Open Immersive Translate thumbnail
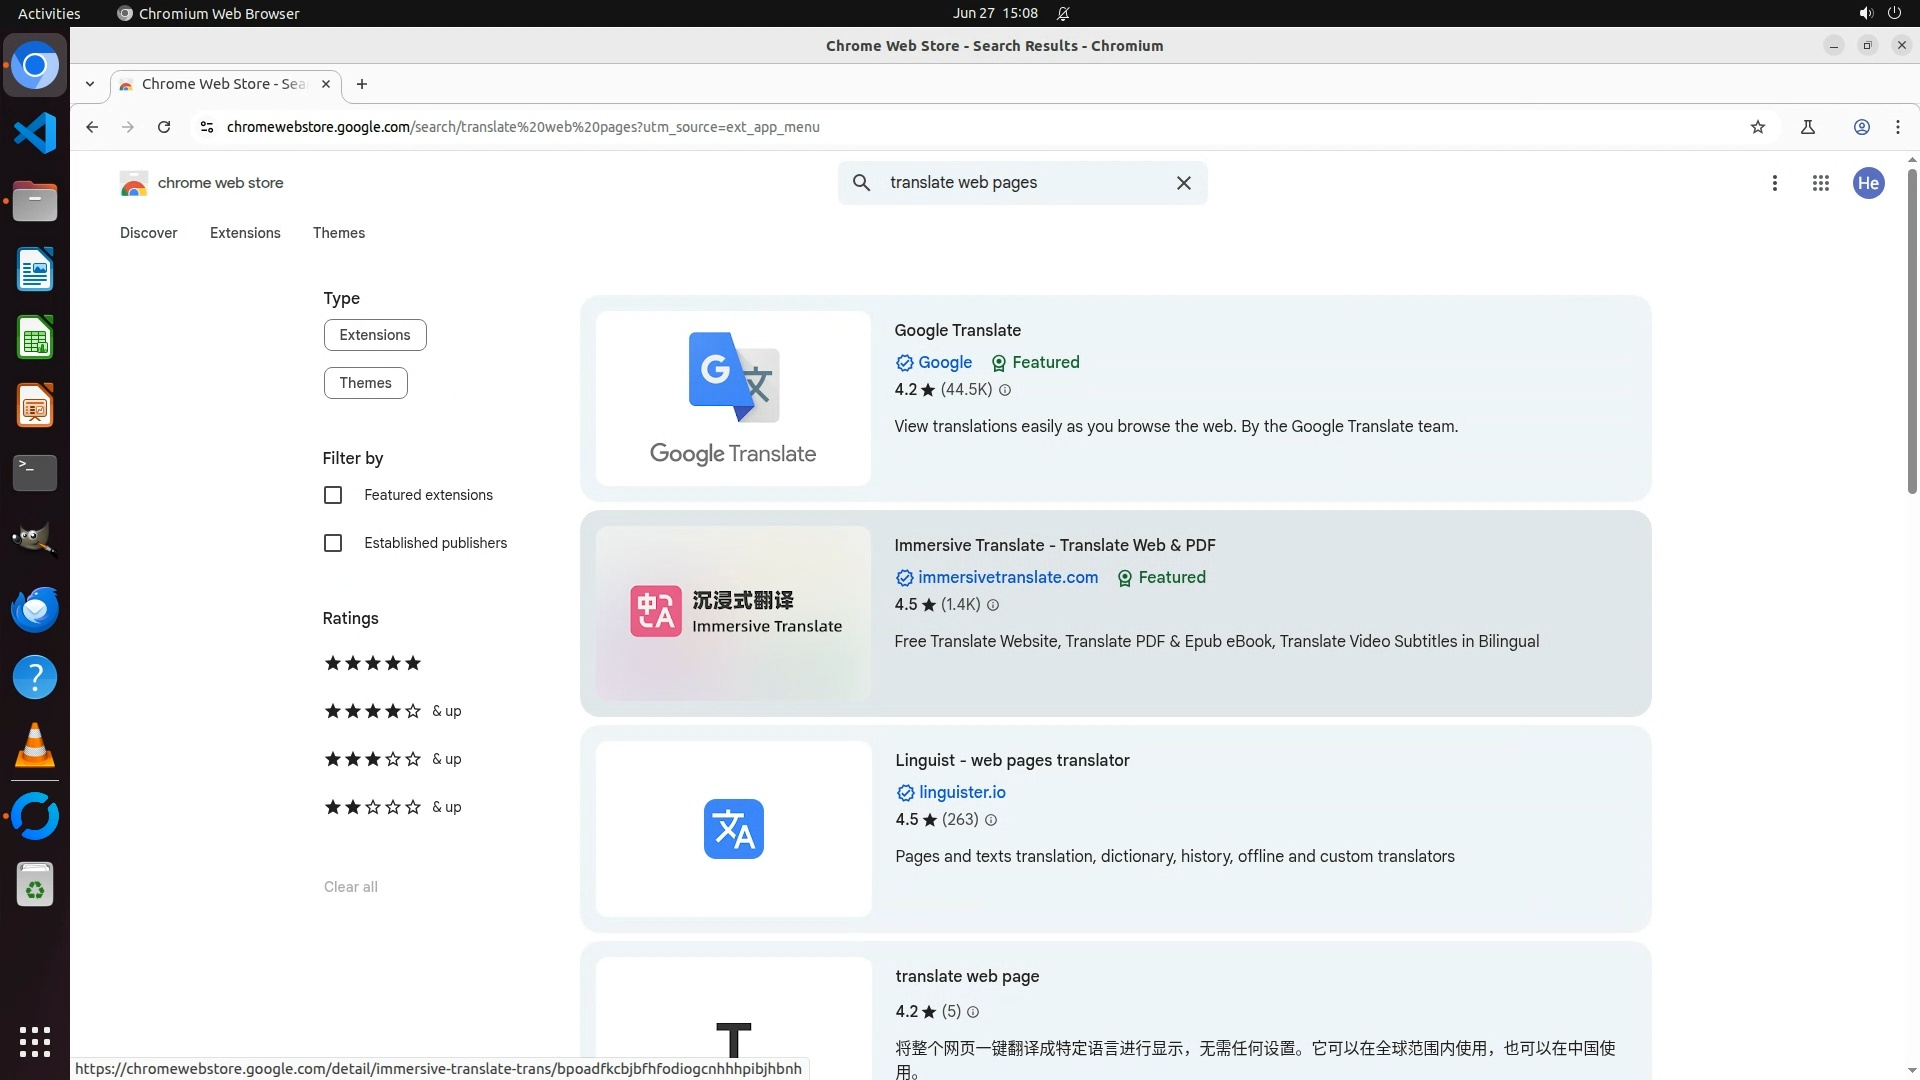Image resolution: width=1920 pixels, height=1080 pixels. coord(733,613)
